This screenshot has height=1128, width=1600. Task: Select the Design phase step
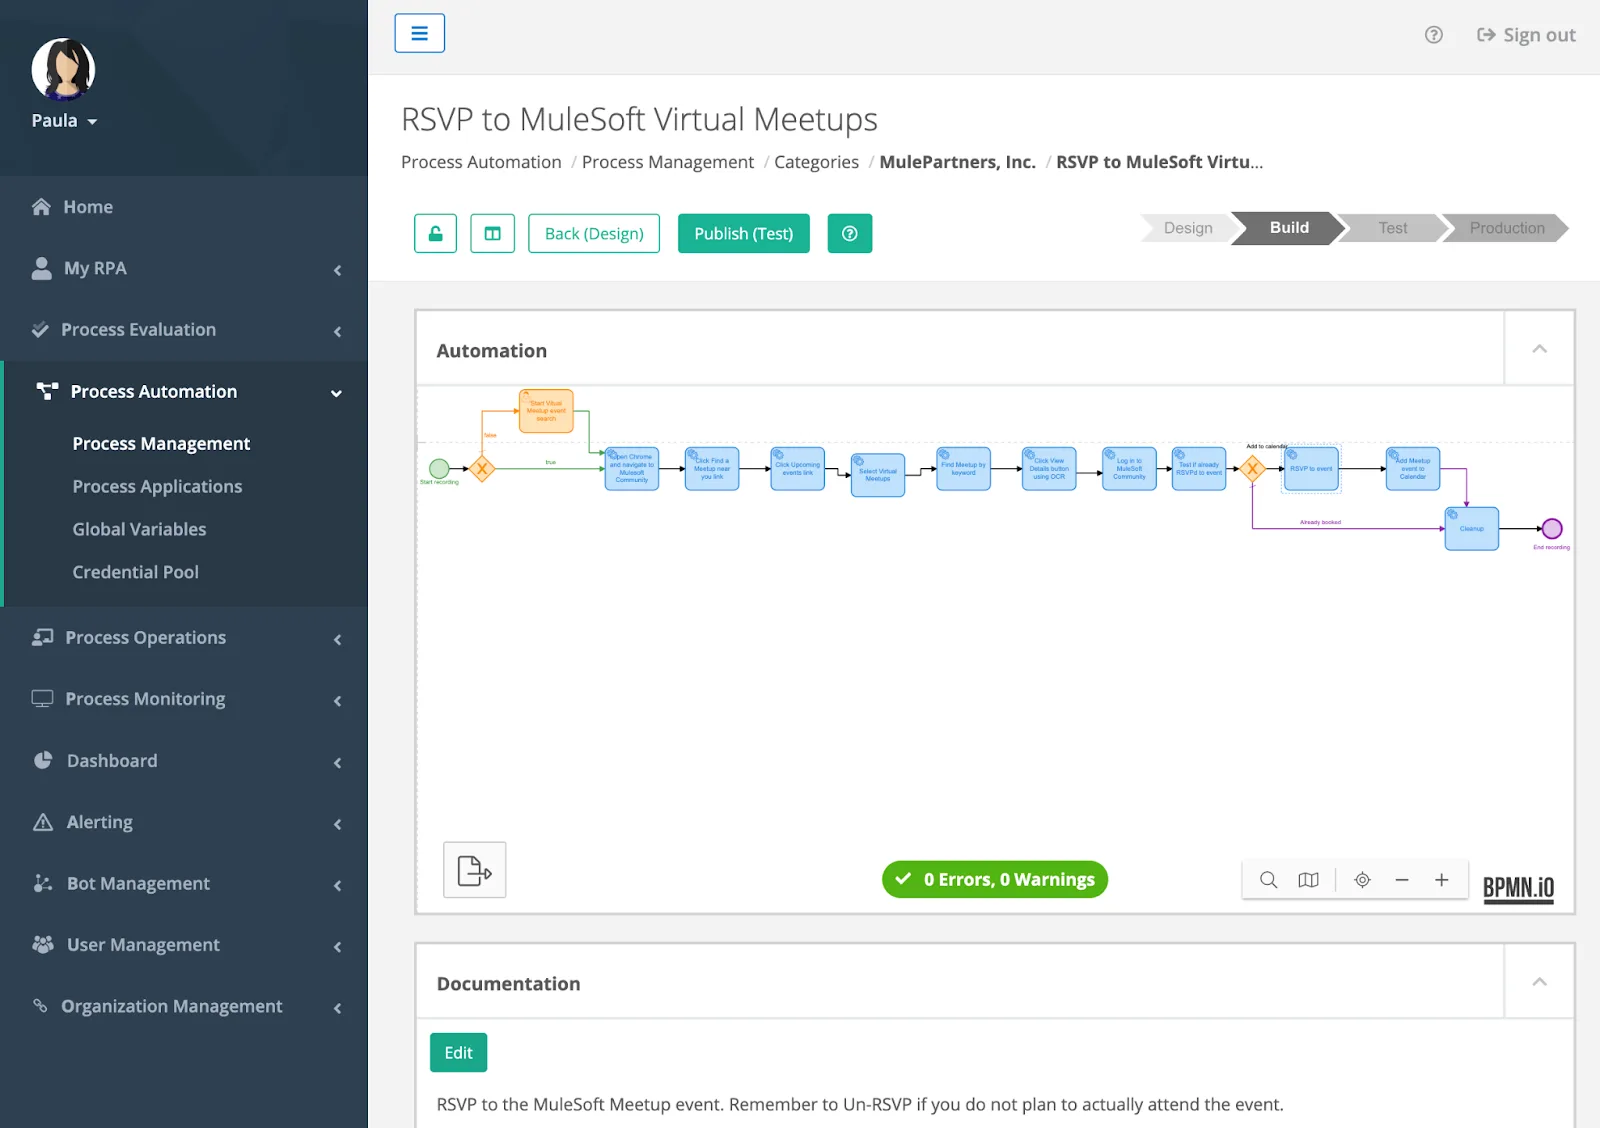pyautogui.click(x=1187, y=228)
